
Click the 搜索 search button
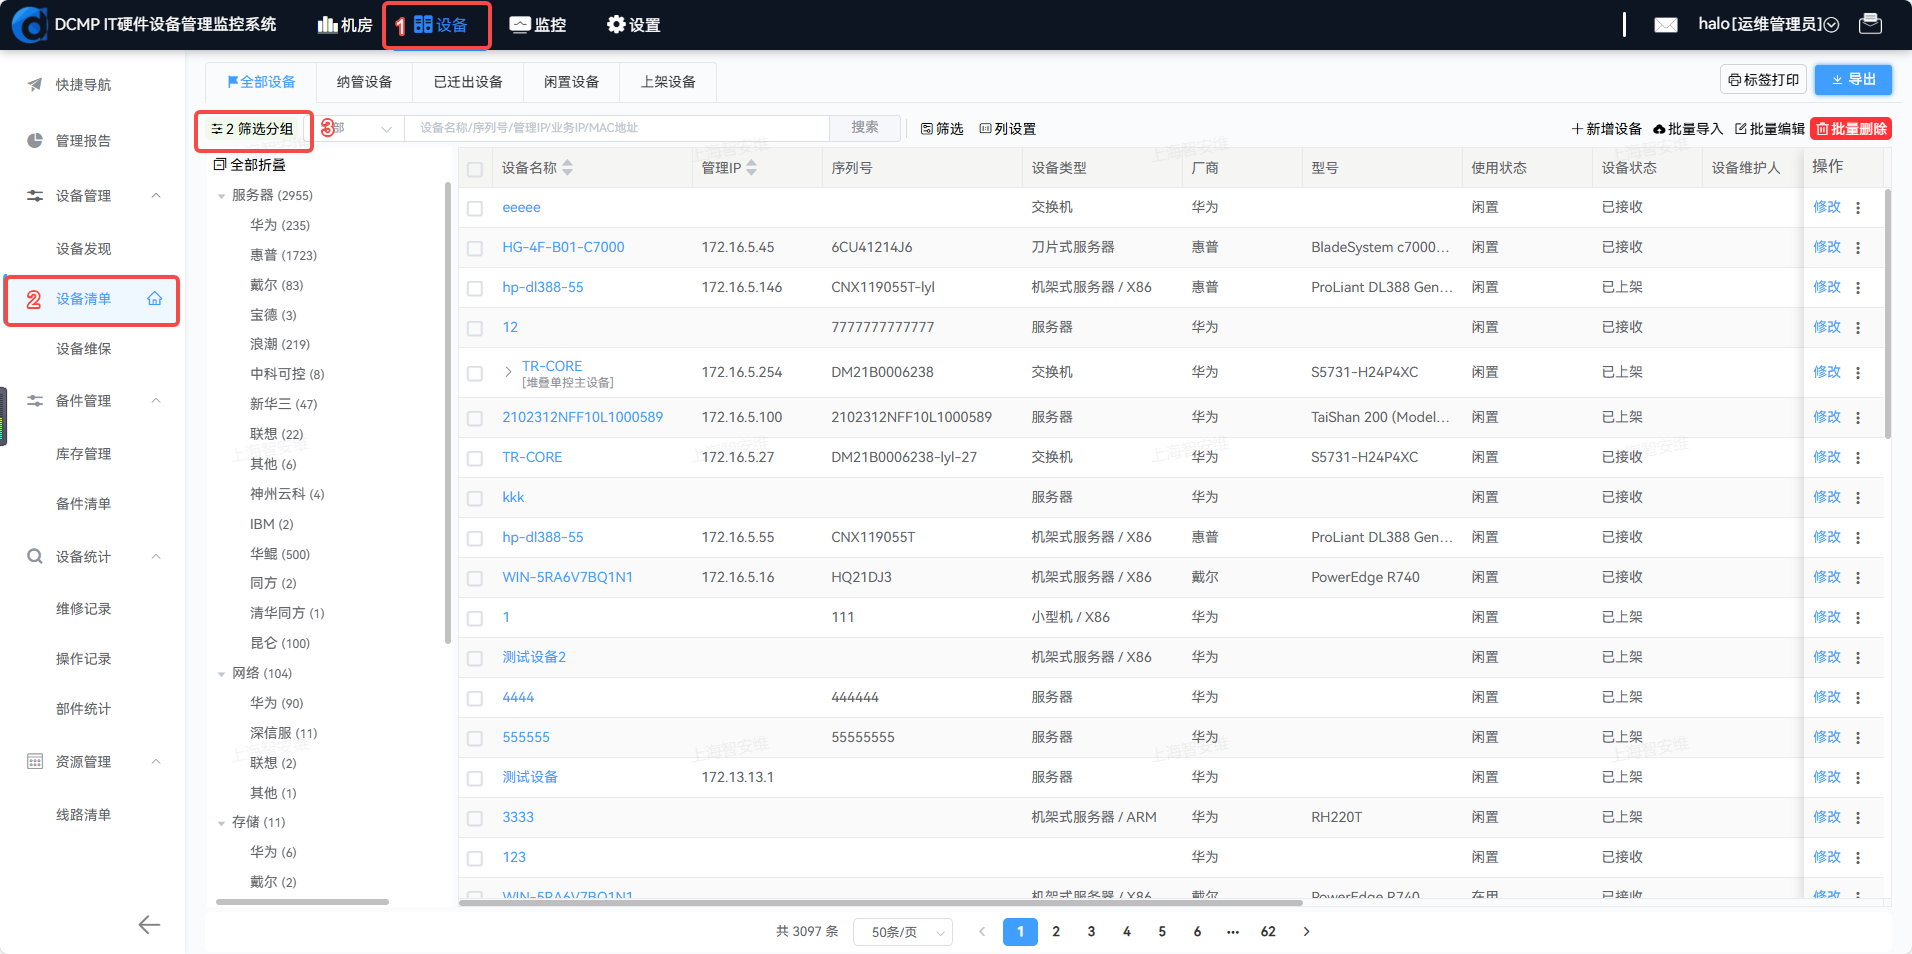pos(865,128)
